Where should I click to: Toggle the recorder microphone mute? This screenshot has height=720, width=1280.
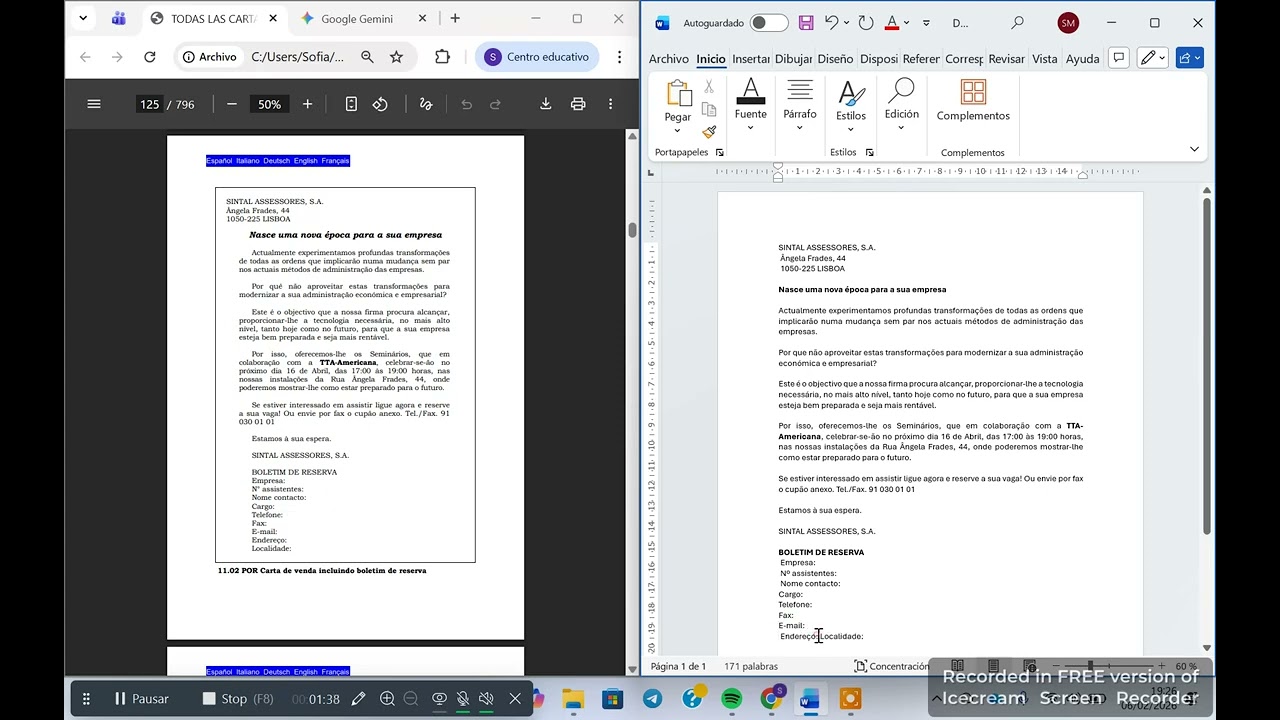(x=462, y=699)
